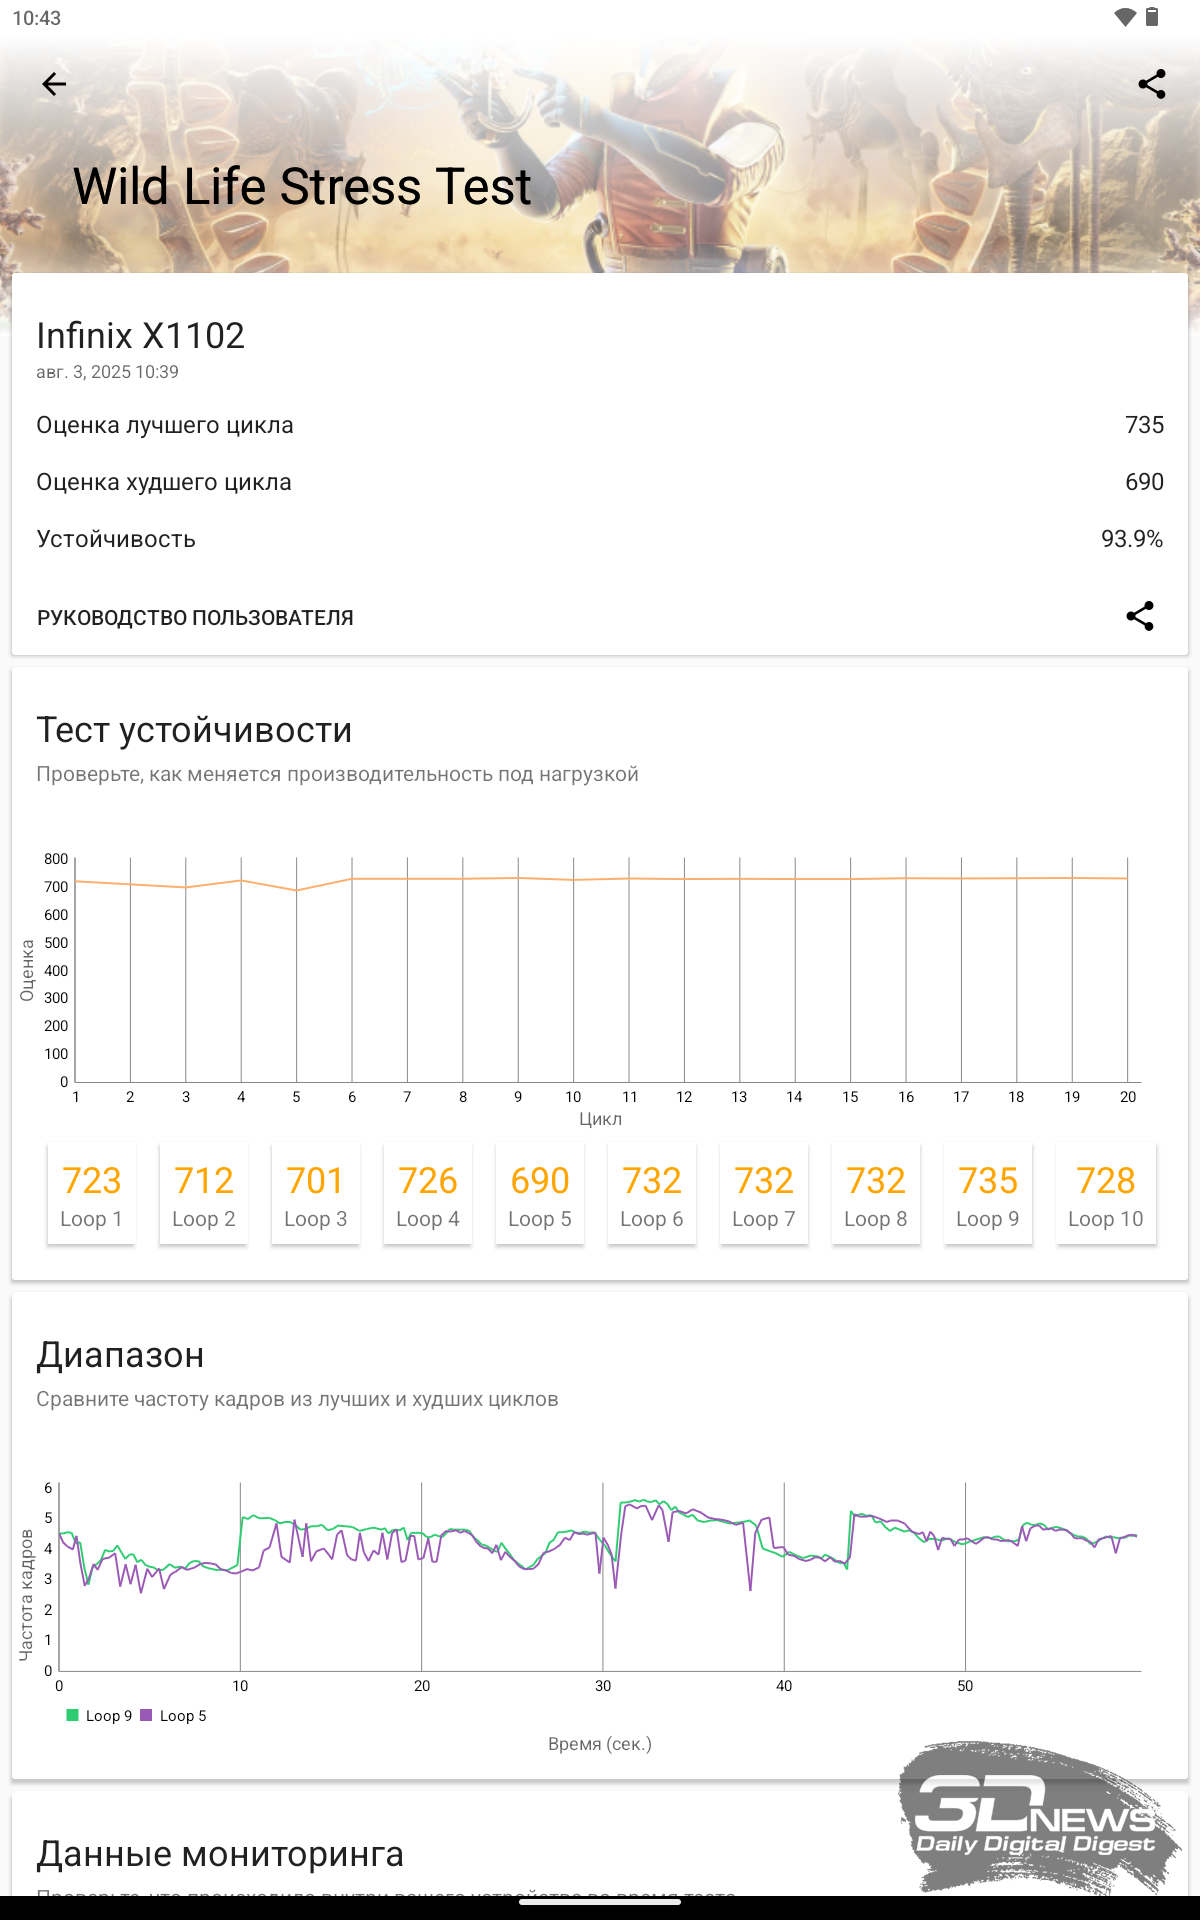Image resolution: width=1200 pixels, height=1920 pixels.
Task: Select Loop 3 score card 701
Action: (x=315, y=1194)
